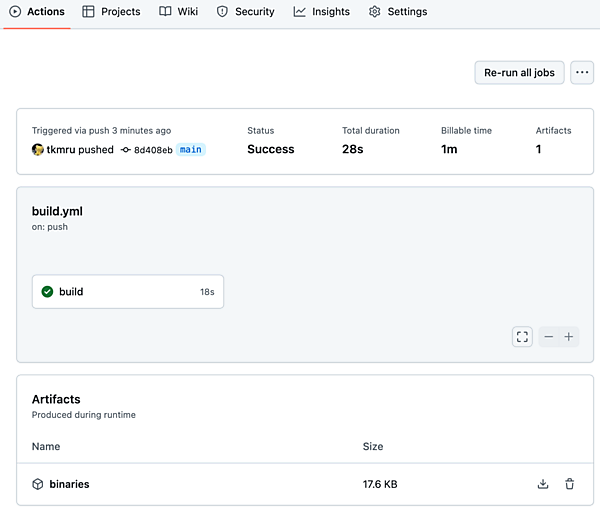This screenshot has width=600, height=513.
Task: View the Insights tab
Action: 322,12
